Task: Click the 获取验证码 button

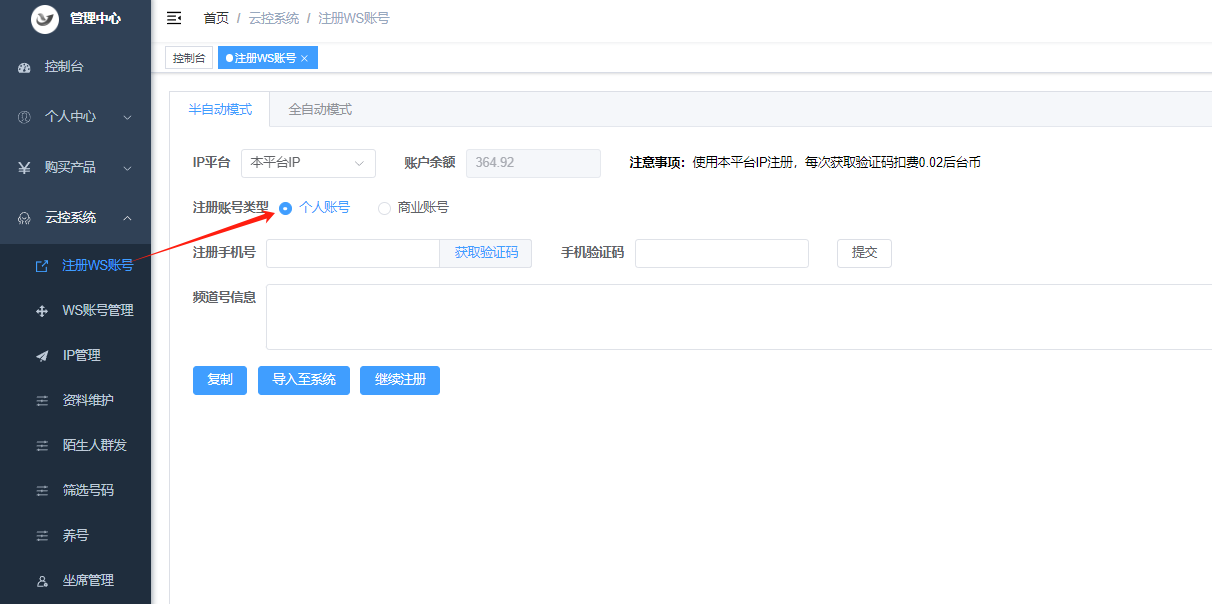Action: pos(486,253)
